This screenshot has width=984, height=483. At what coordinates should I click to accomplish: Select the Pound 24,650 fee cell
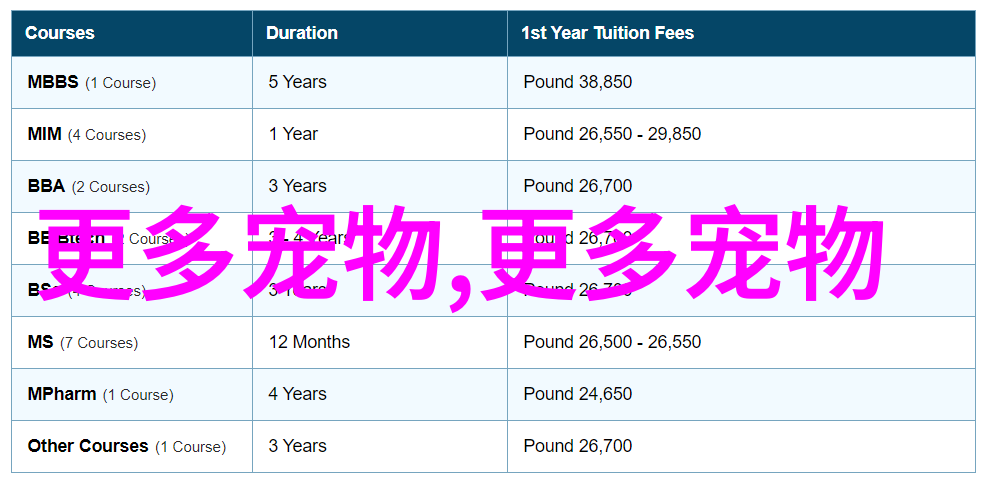[x=577, y=394]
